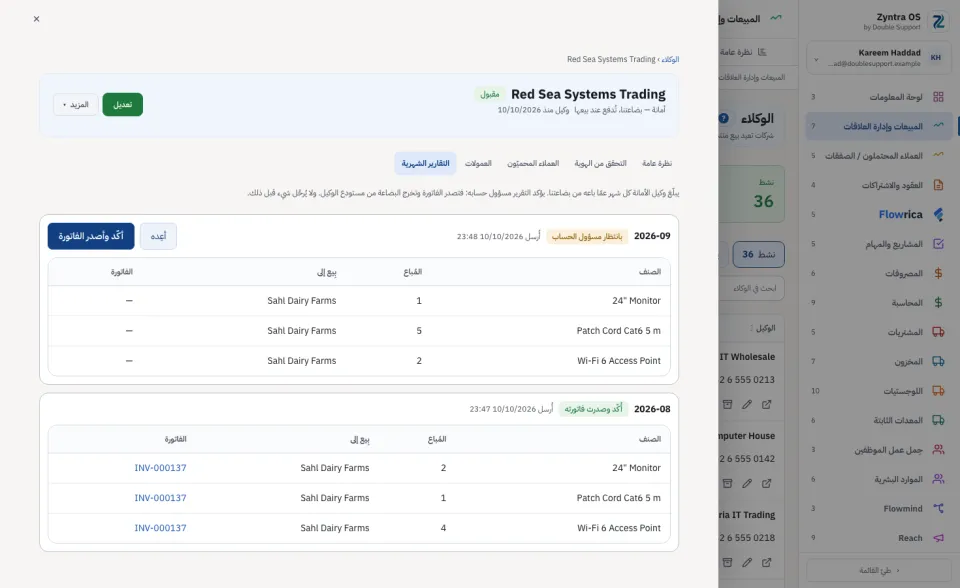
Task: Open the Reach megaphone icon
Action: click(938, 538)
